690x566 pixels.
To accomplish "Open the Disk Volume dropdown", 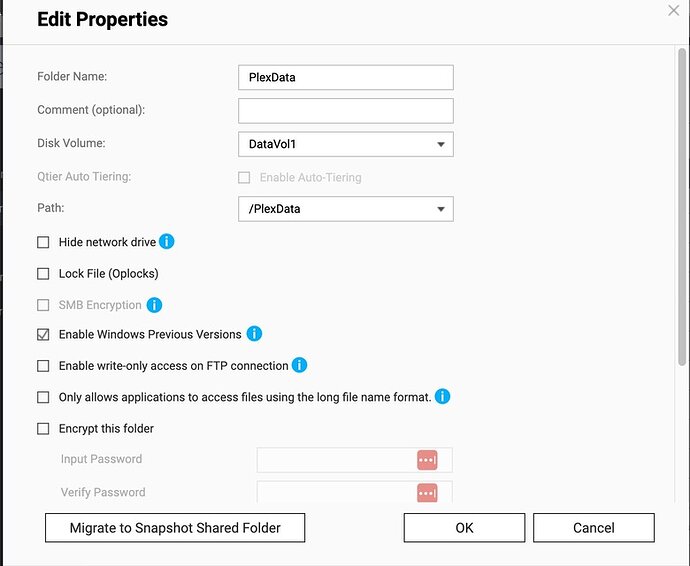I will (x=345, y=144).
